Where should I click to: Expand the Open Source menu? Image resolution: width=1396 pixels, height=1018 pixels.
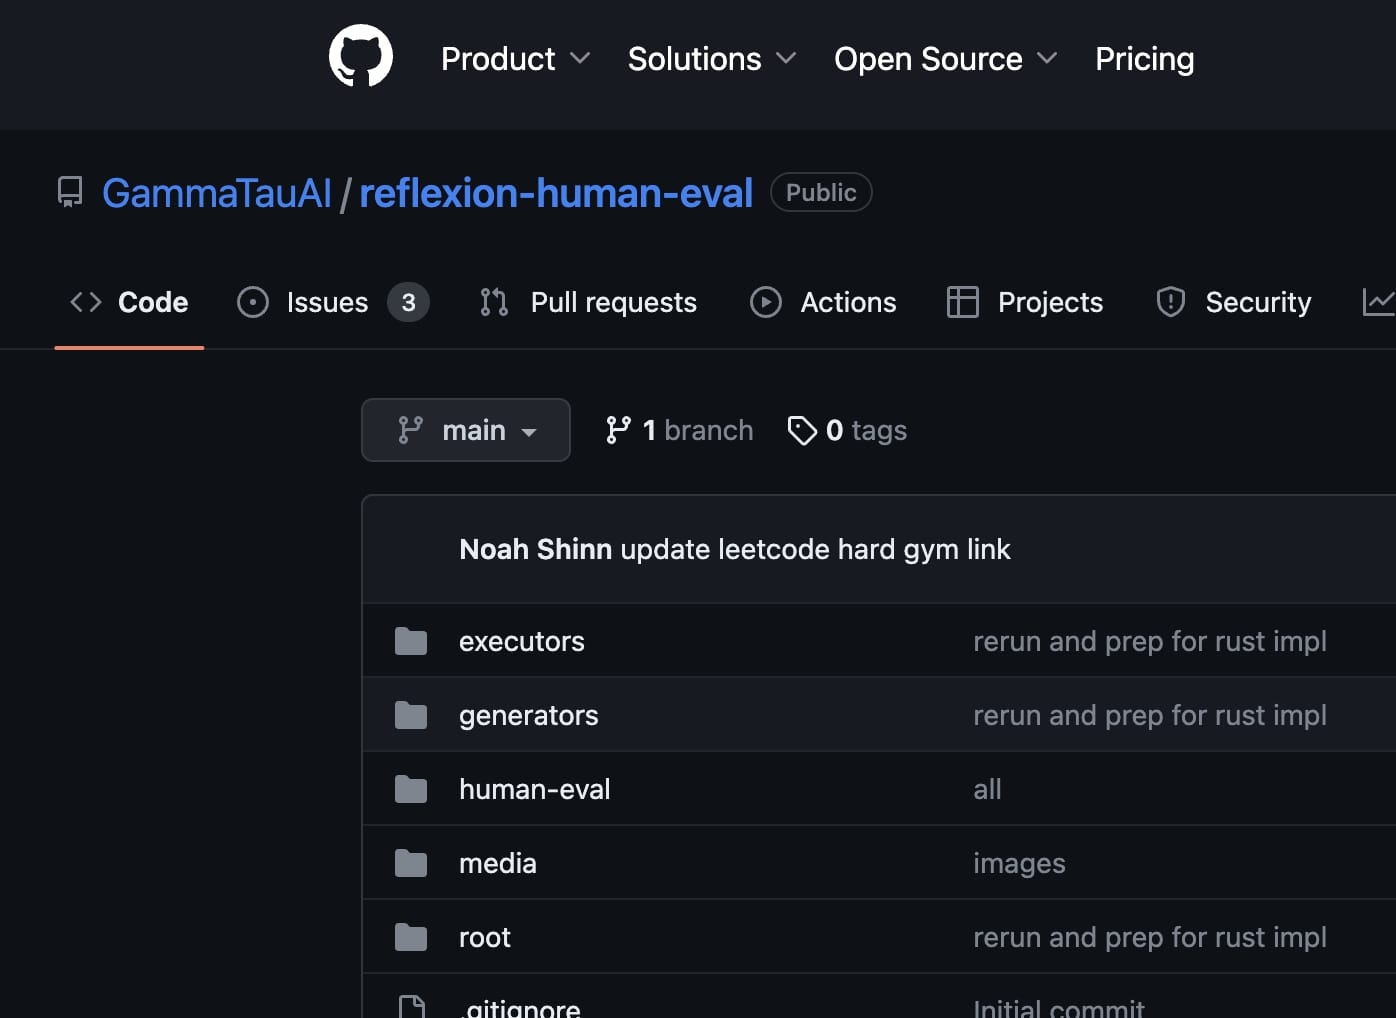coord(944,59)
